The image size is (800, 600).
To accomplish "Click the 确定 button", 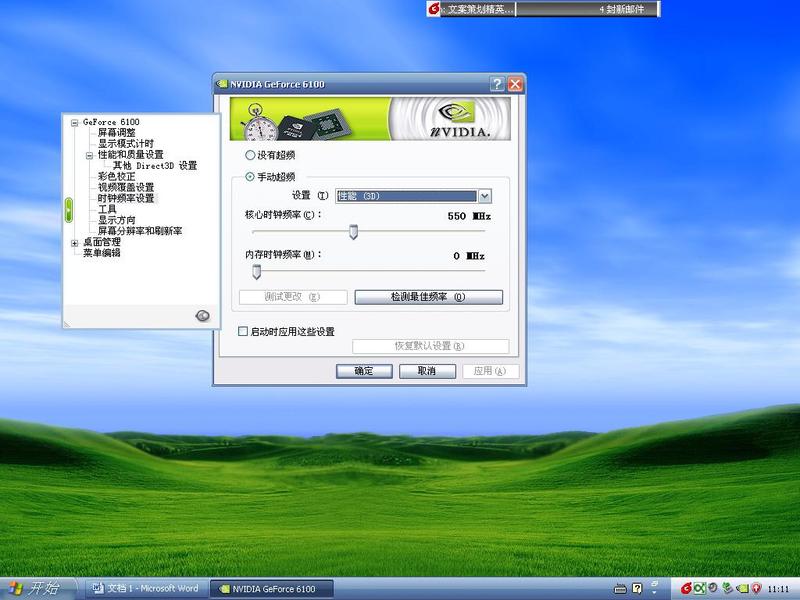I will pyautogui.click(x=364, y=371).
